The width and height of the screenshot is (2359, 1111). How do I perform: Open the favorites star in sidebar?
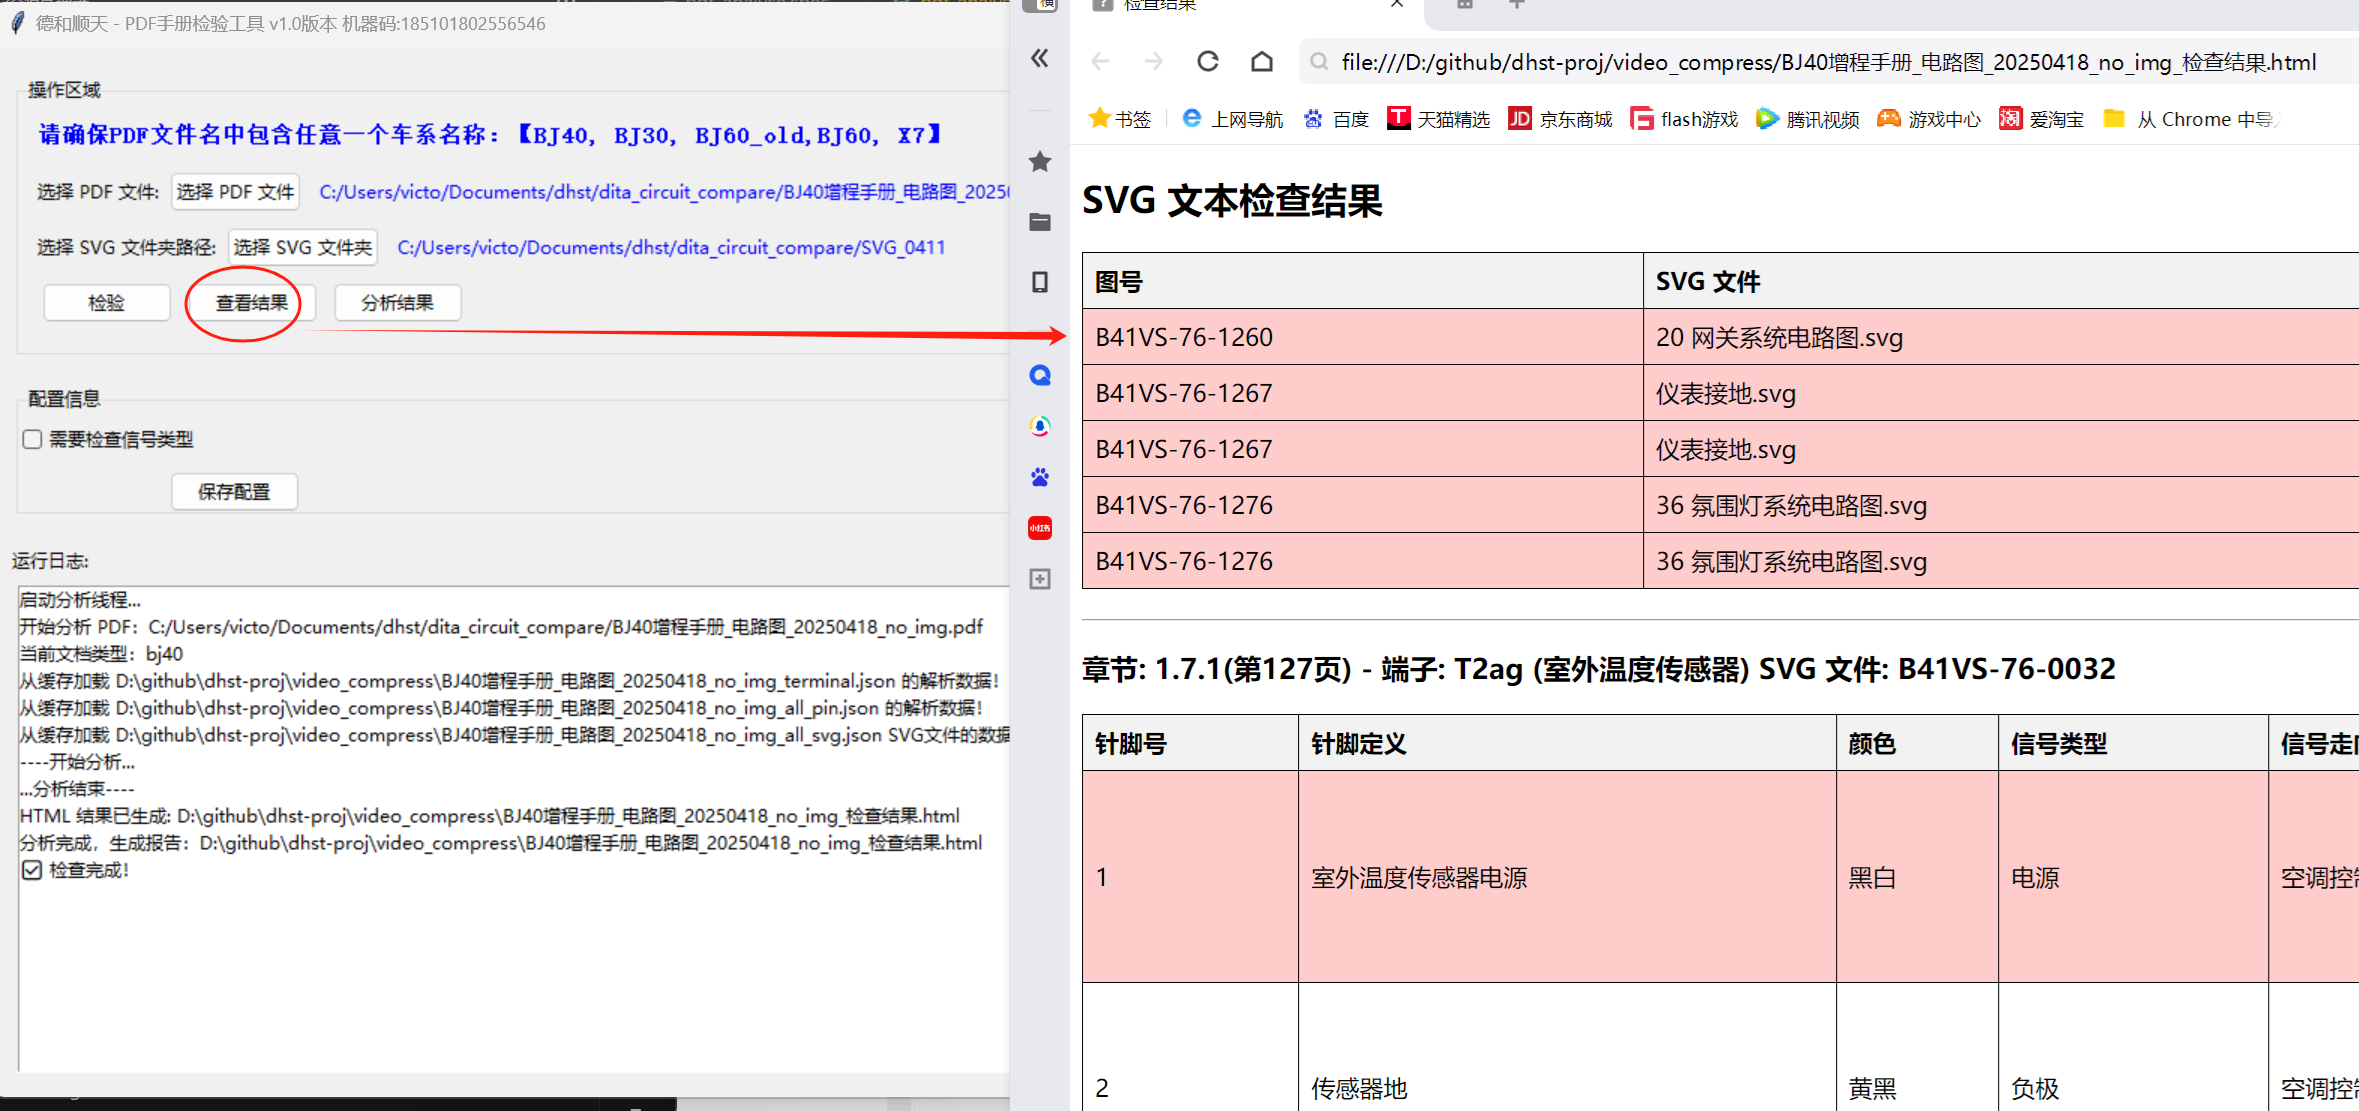click(1040, 161)
